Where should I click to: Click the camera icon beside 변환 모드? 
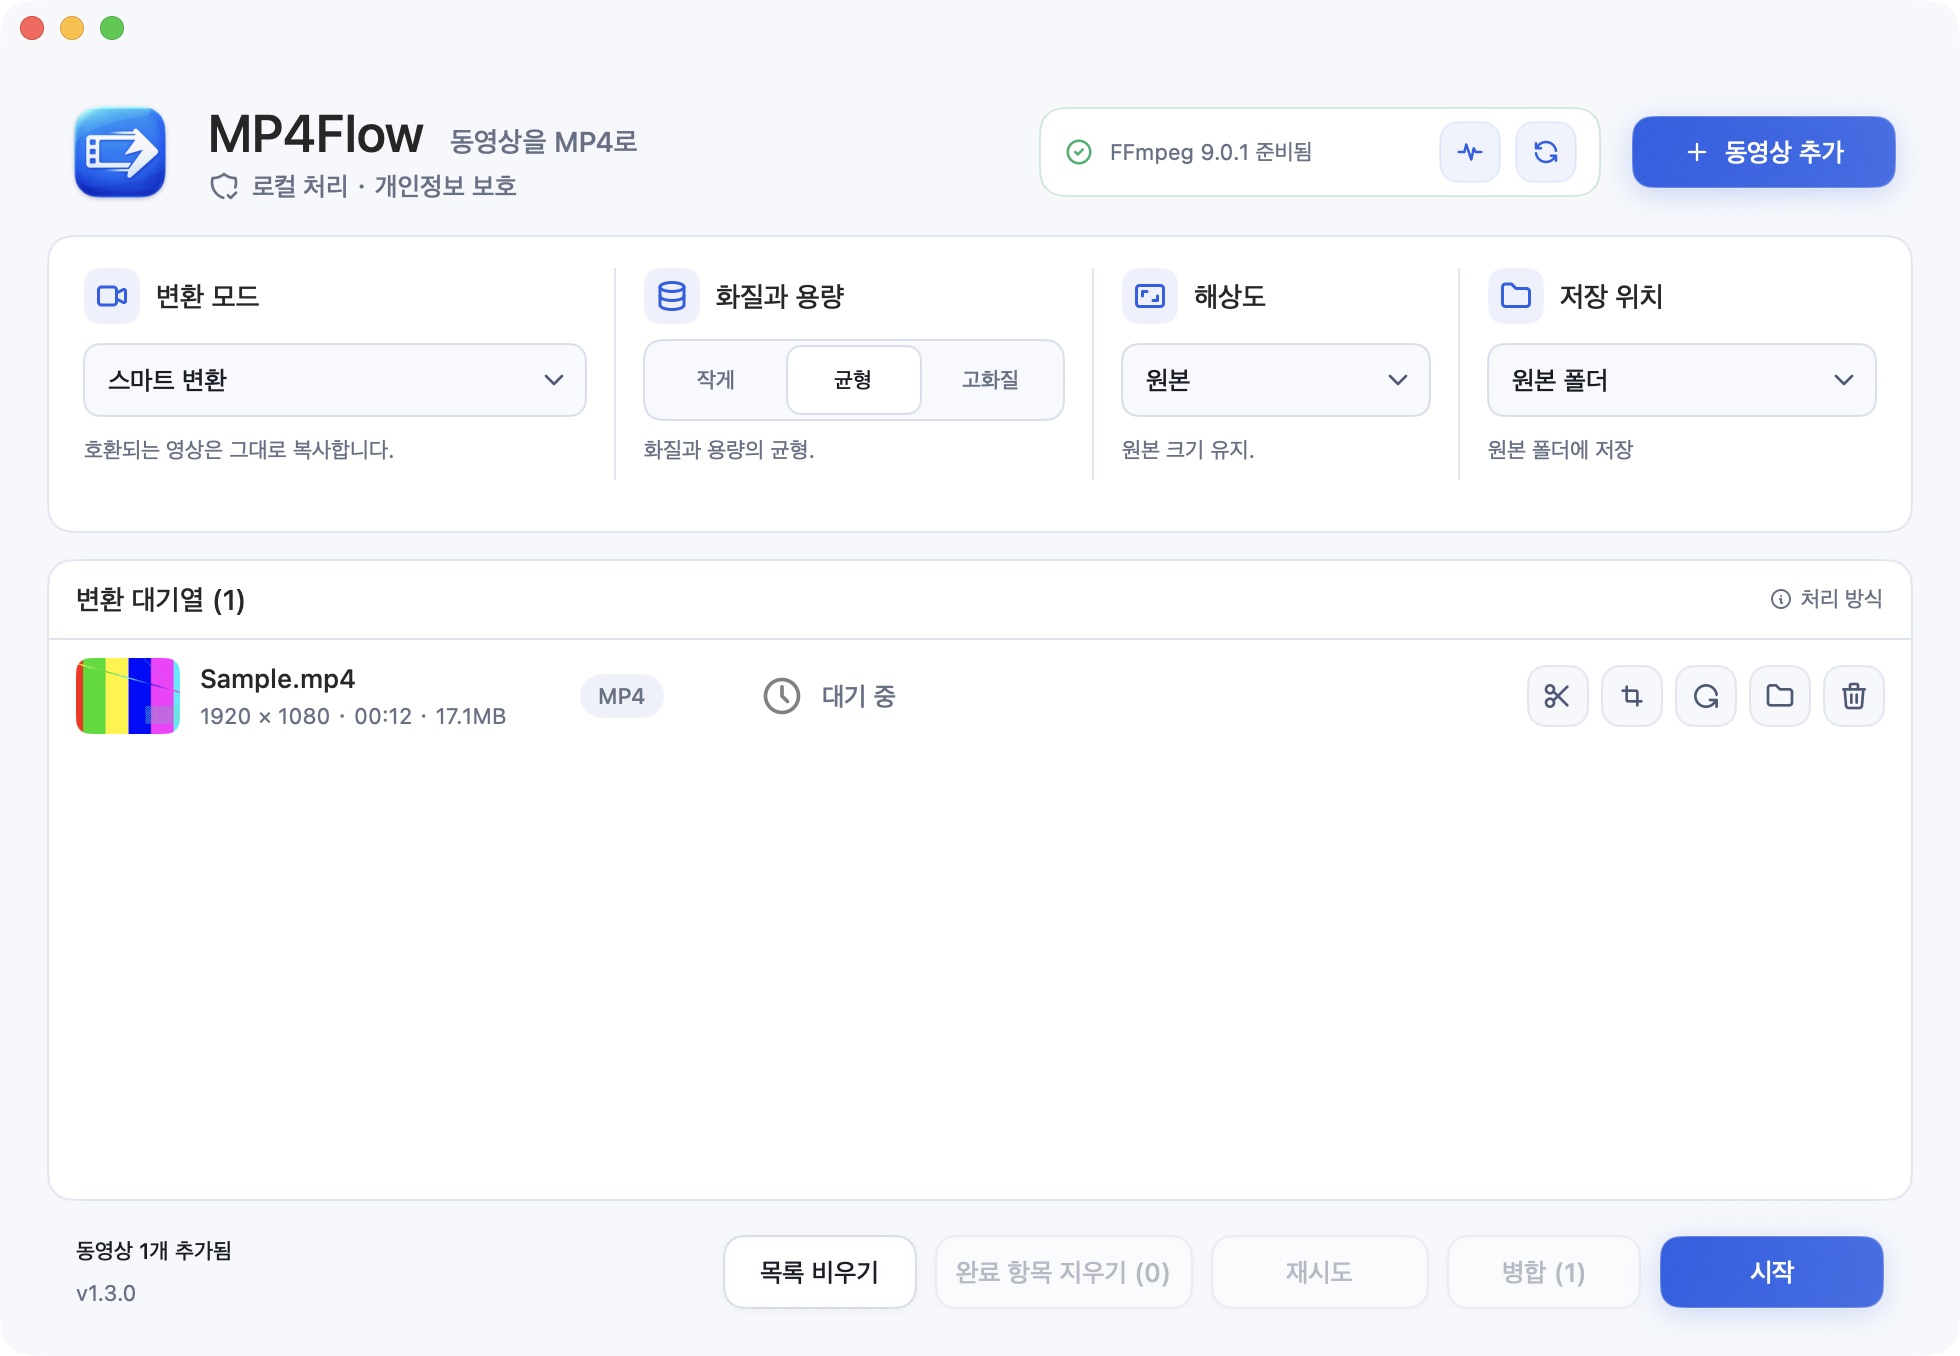coord(112,296)
